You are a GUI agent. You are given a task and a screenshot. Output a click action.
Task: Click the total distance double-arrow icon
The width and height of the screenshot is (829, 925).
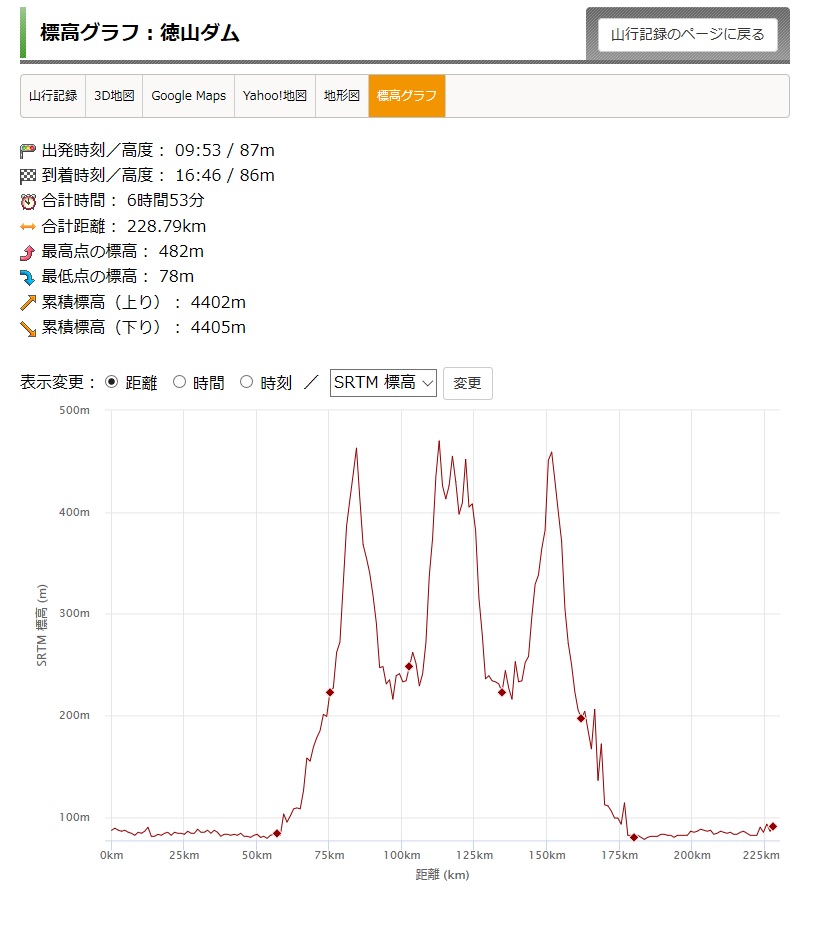click(28, 227)
